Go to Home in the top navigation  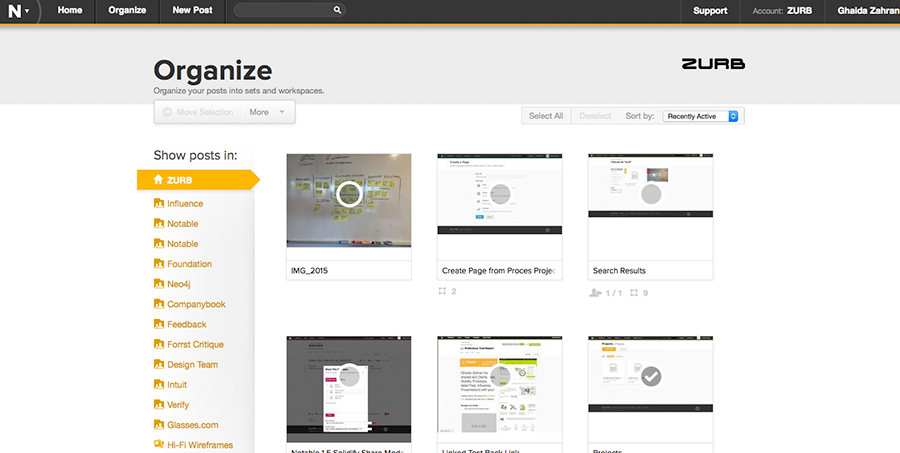click(x=69, y=10)
